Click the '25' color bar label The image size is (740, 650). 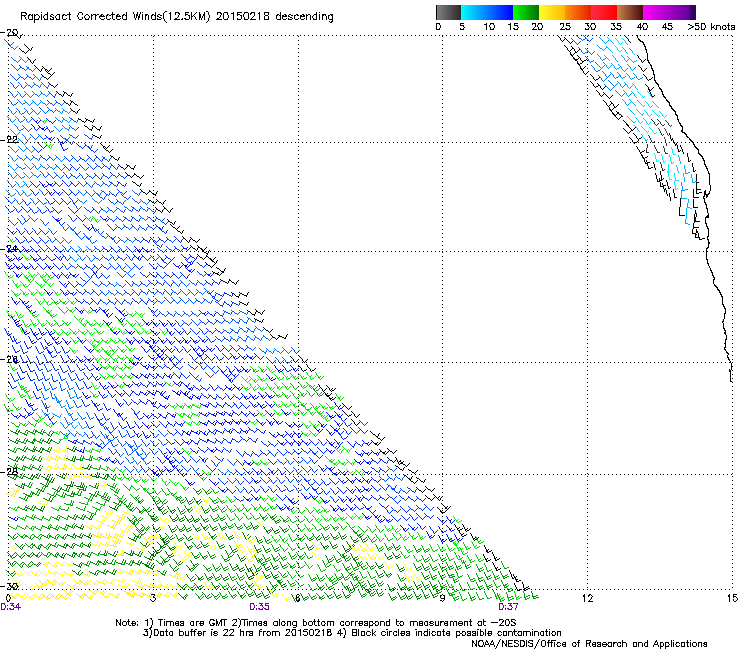[564, 27]
